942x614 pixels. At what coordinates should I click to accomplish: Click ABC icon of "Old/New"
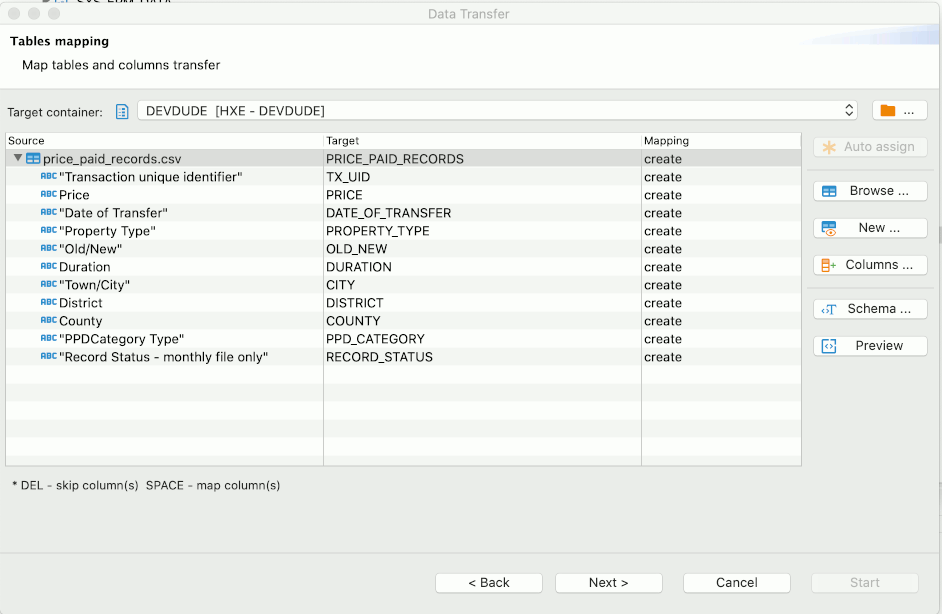(49, 248)
